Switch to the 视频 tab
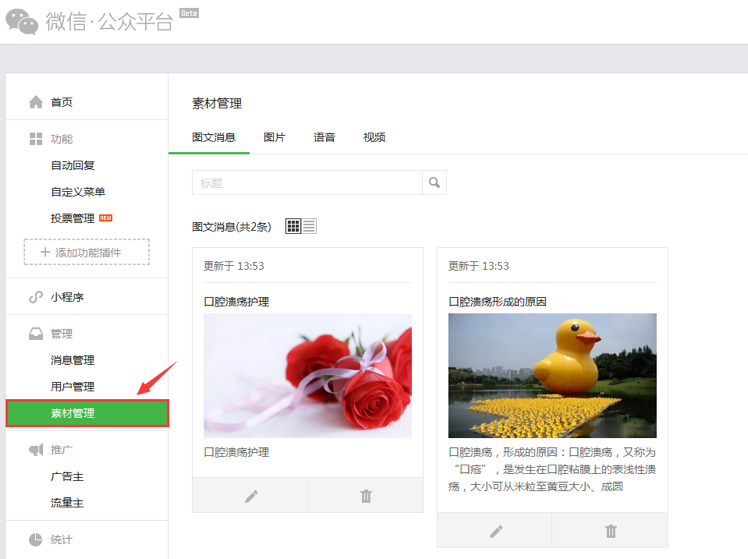The image size is (748, 559). click(374, 137)
